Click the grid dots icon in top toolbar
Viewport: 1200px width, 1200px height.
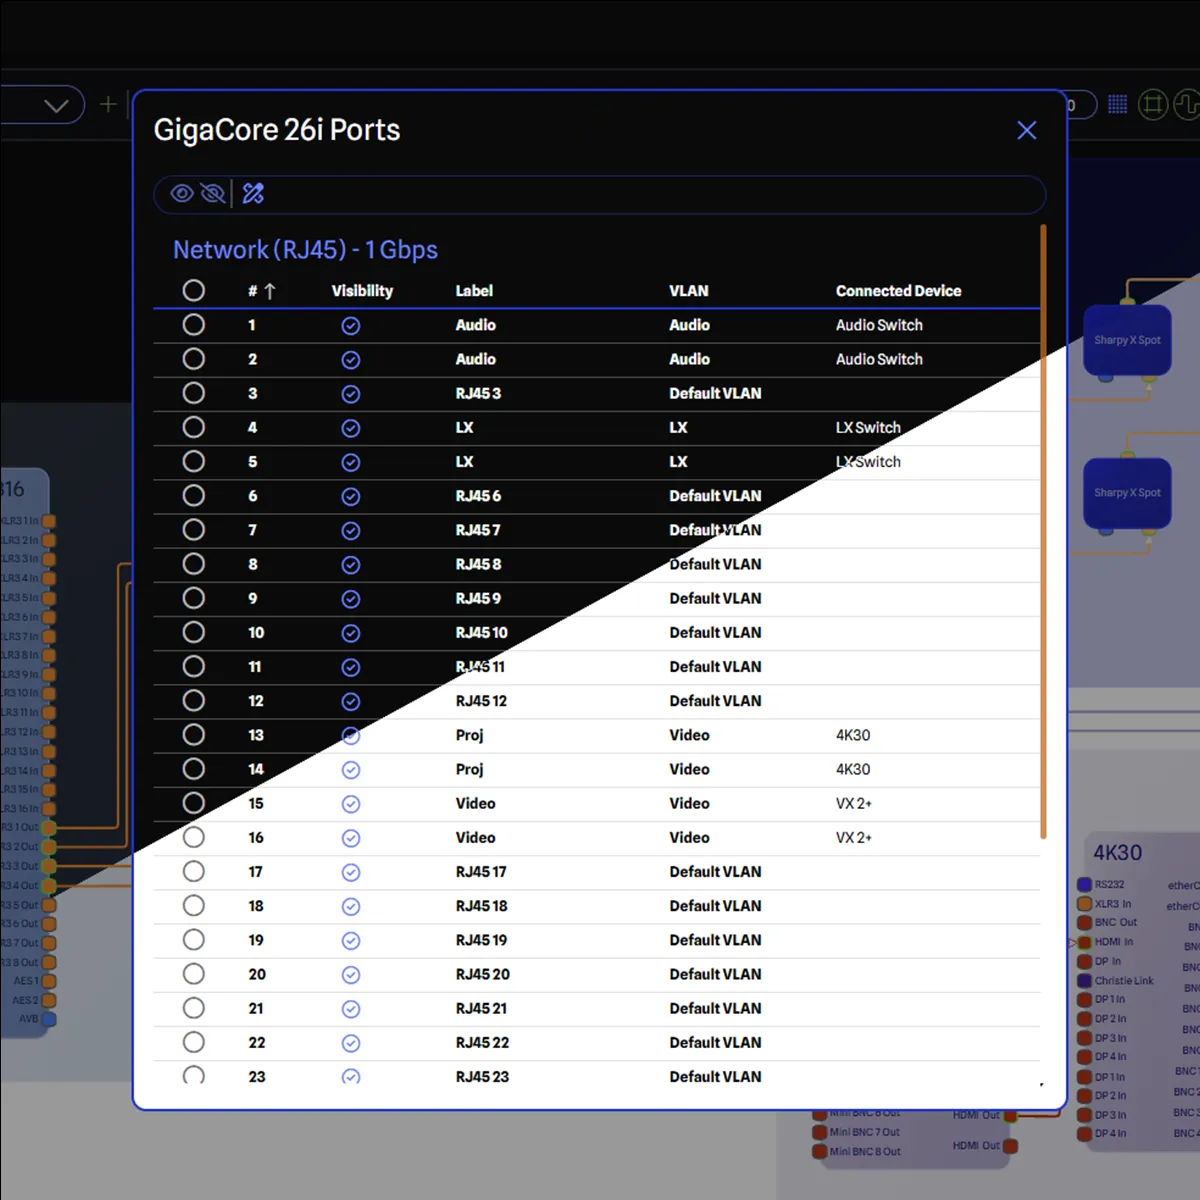[x=1118, y=105]
